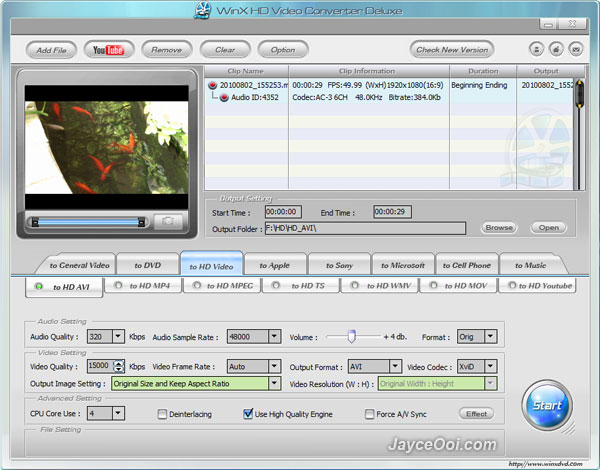Click the camera snapshot icon under preview
Screen dimensions: 600x470
coord(168,221)
